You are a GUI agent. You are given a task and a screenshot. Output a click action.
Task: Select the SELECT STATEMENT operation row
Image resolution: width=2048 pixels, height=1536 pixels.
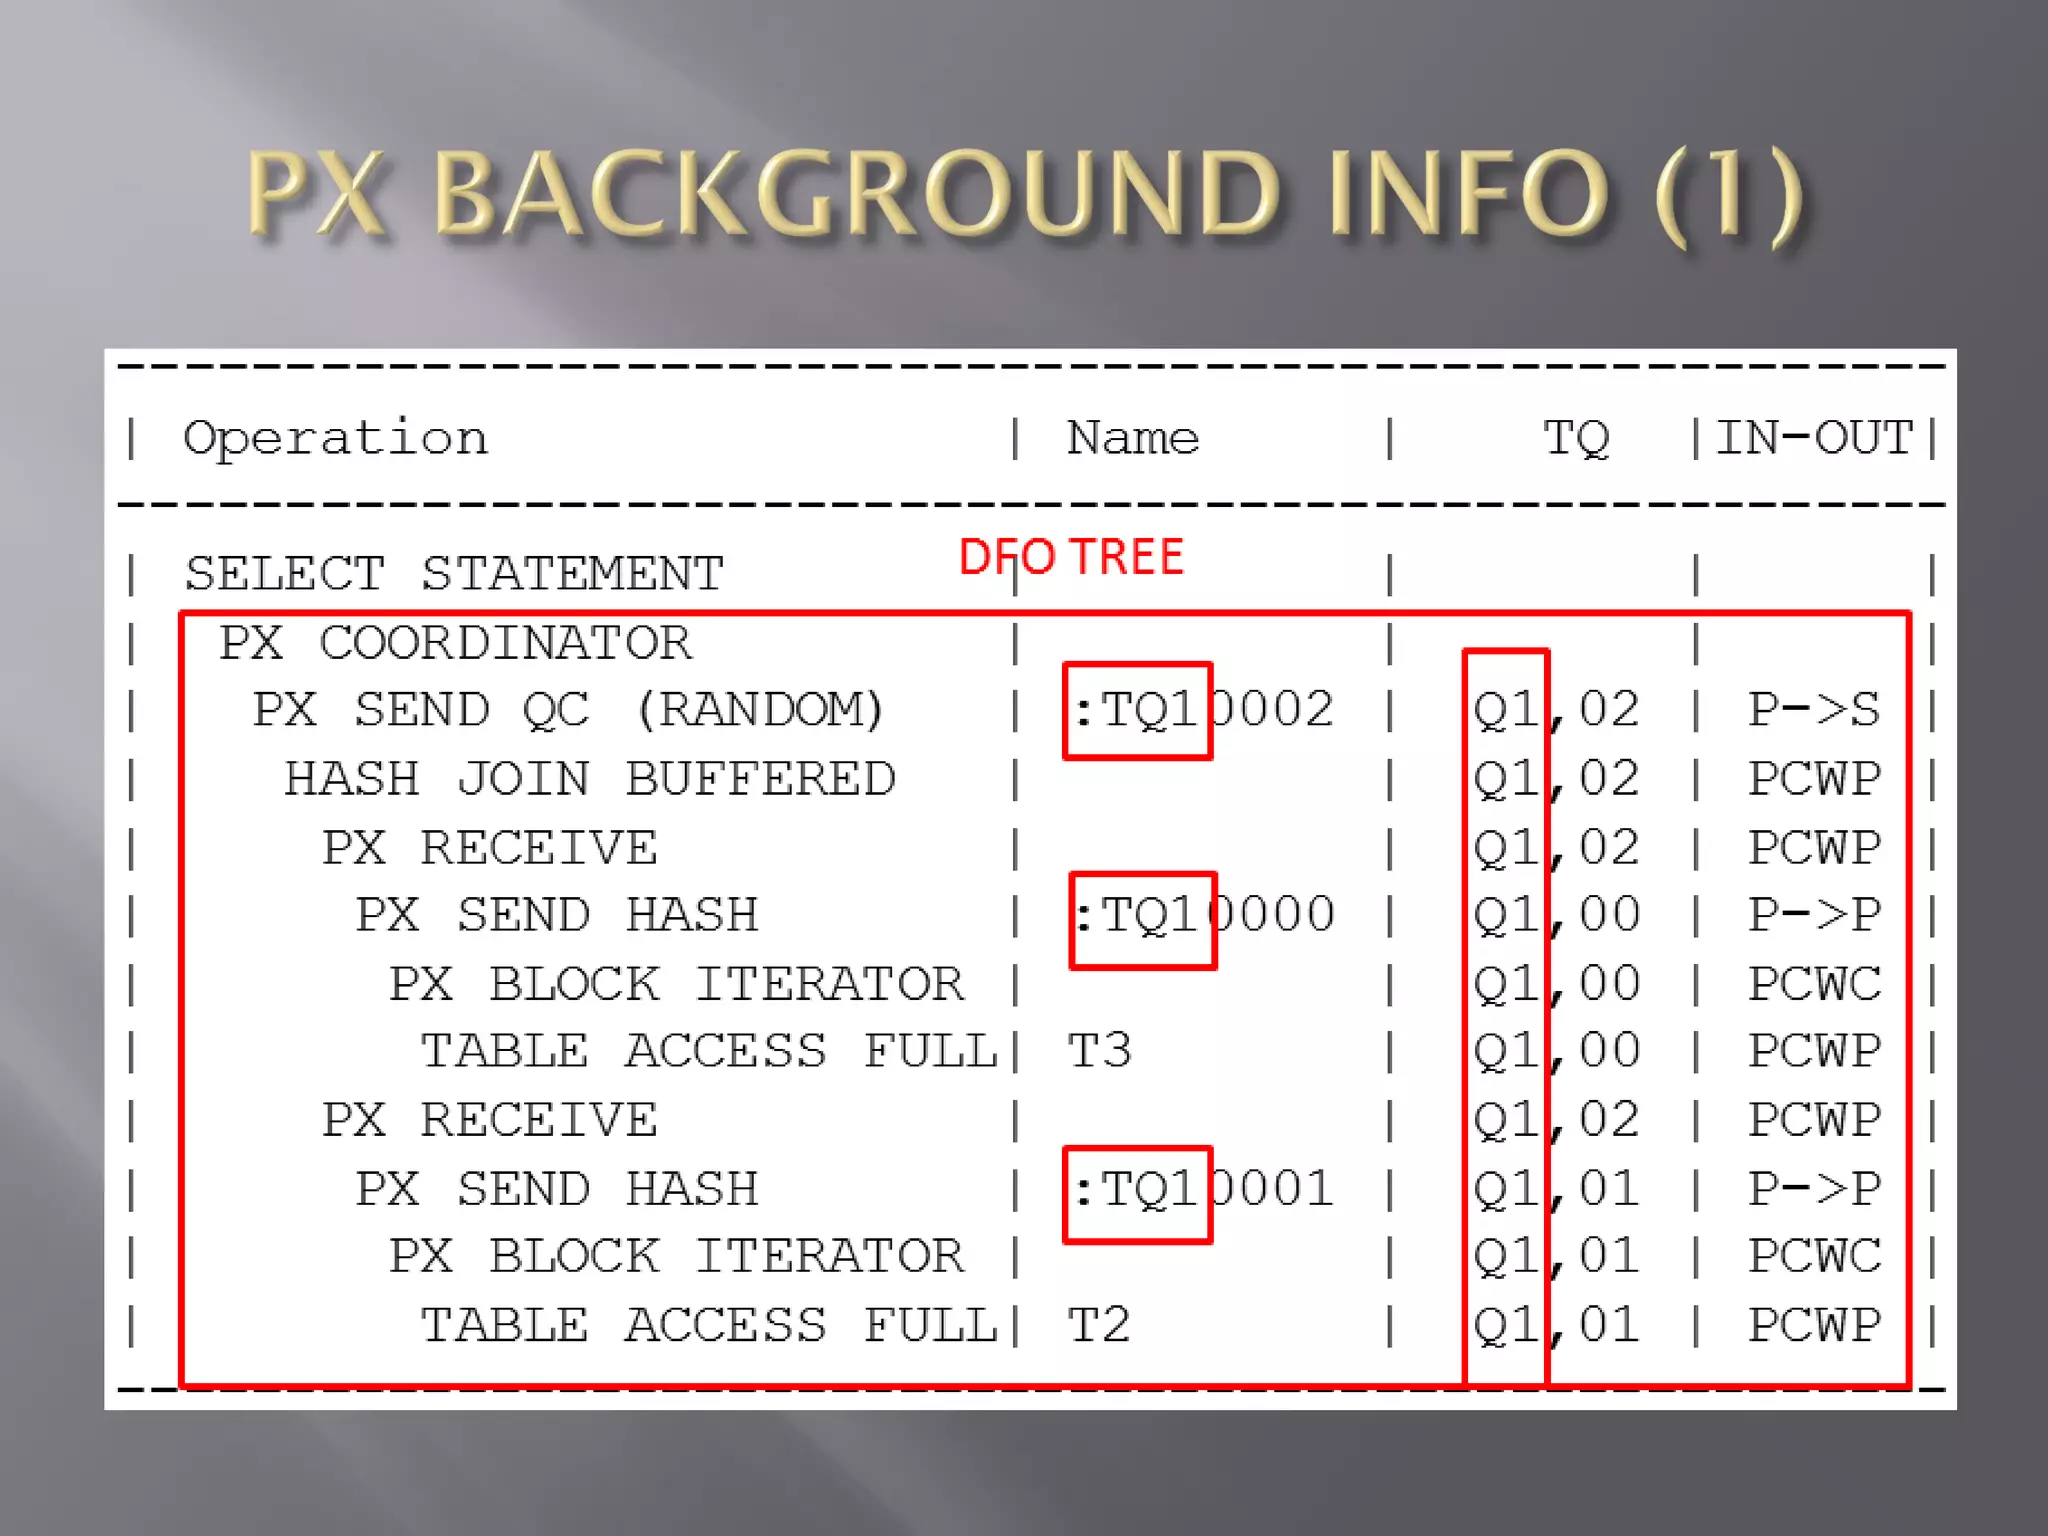[454, 574]
